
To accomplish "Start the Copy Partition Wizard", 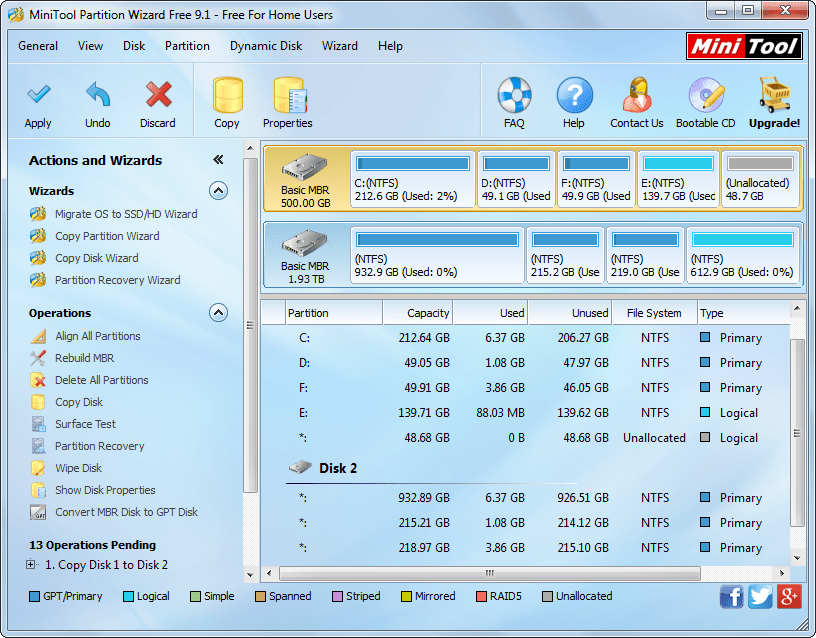I will 107,236.
